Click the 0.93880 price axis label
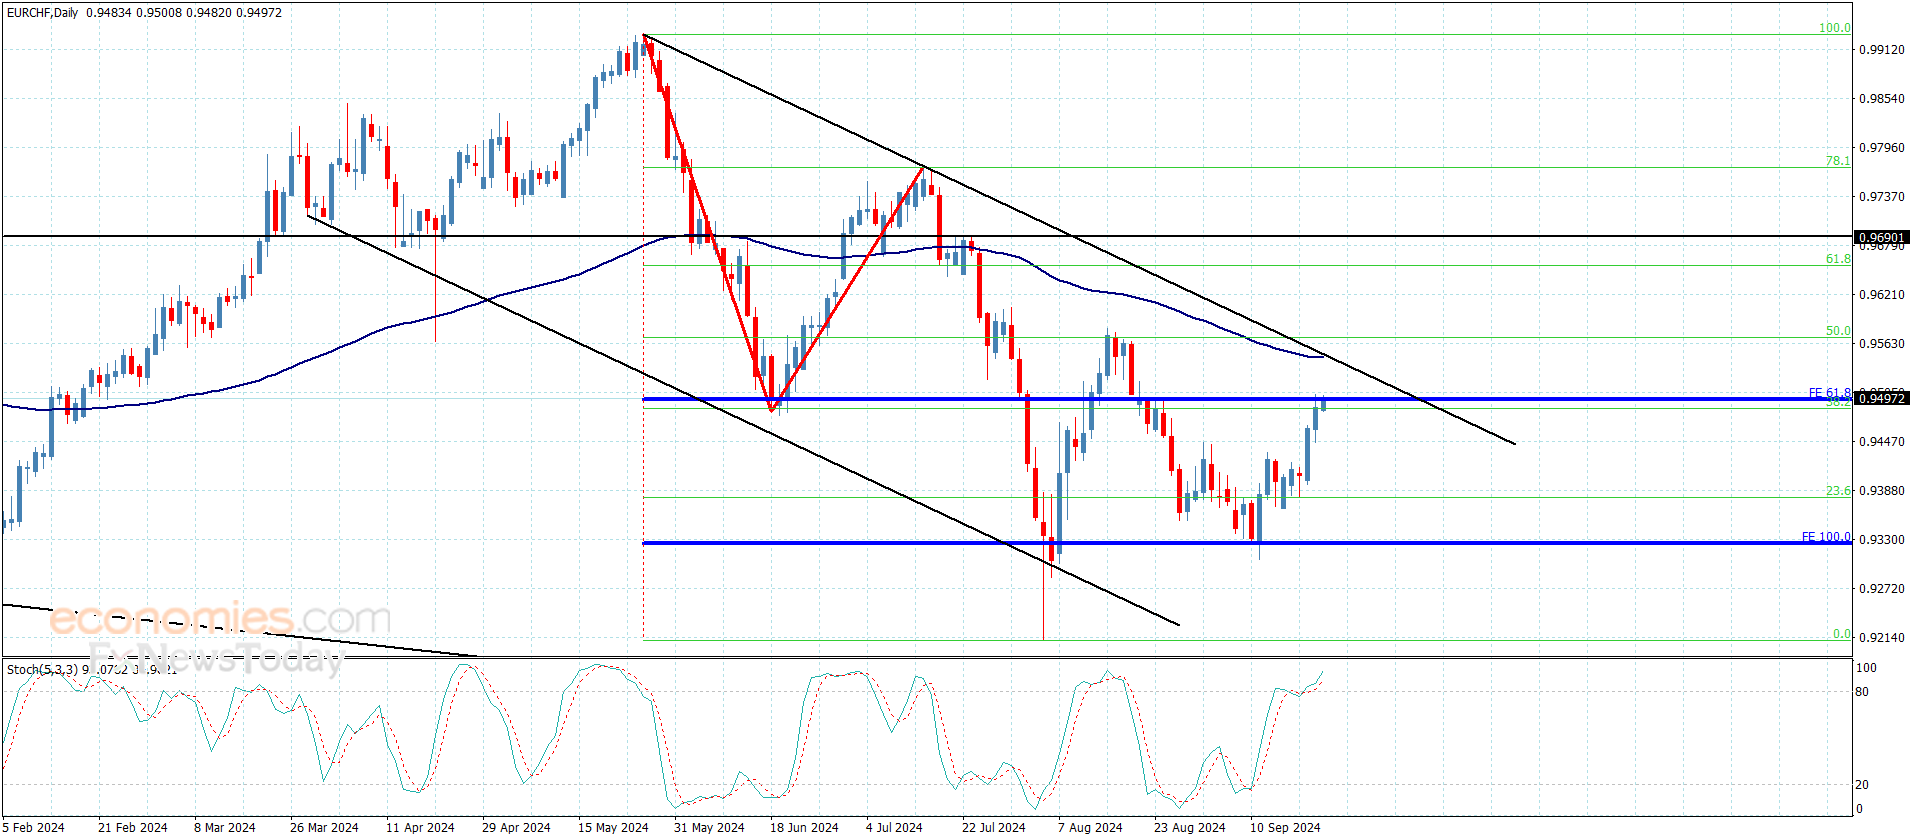 (1882, 491)
